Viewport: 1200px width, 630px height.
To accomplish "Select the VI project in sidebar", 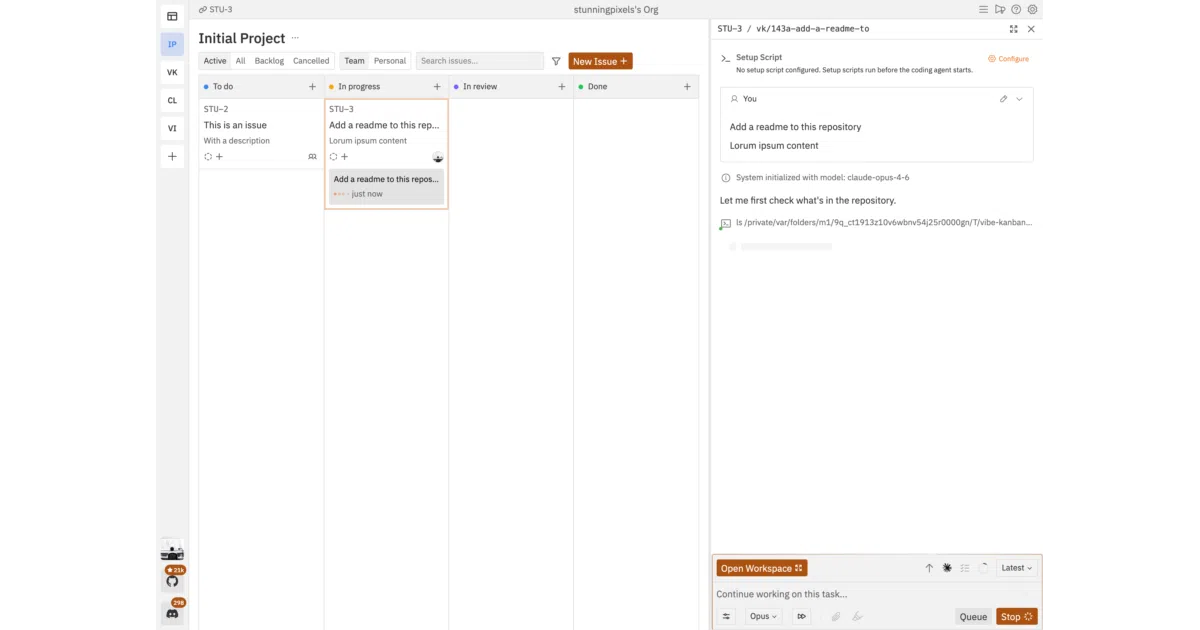I will [x=172, y=128].
